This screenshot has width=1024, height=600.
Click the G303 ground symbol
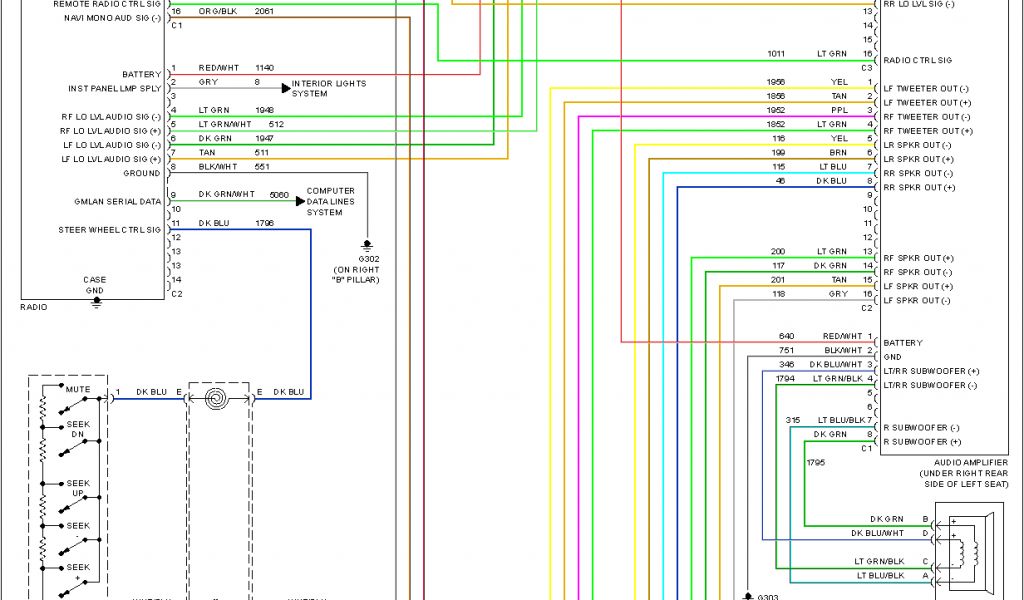(x=748, y=595)
